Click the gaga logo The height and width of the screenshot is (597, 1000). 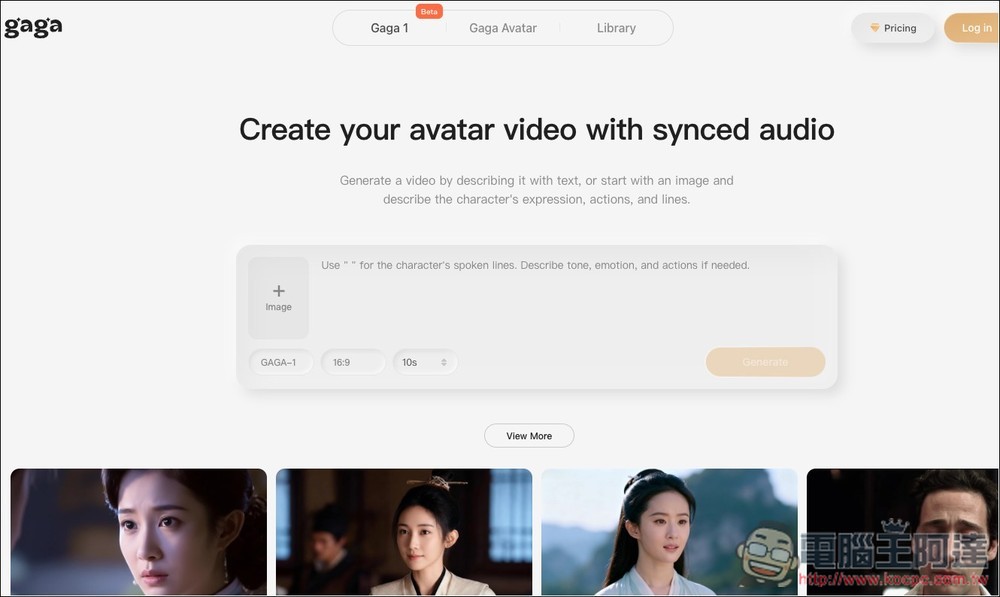point(33,27)
